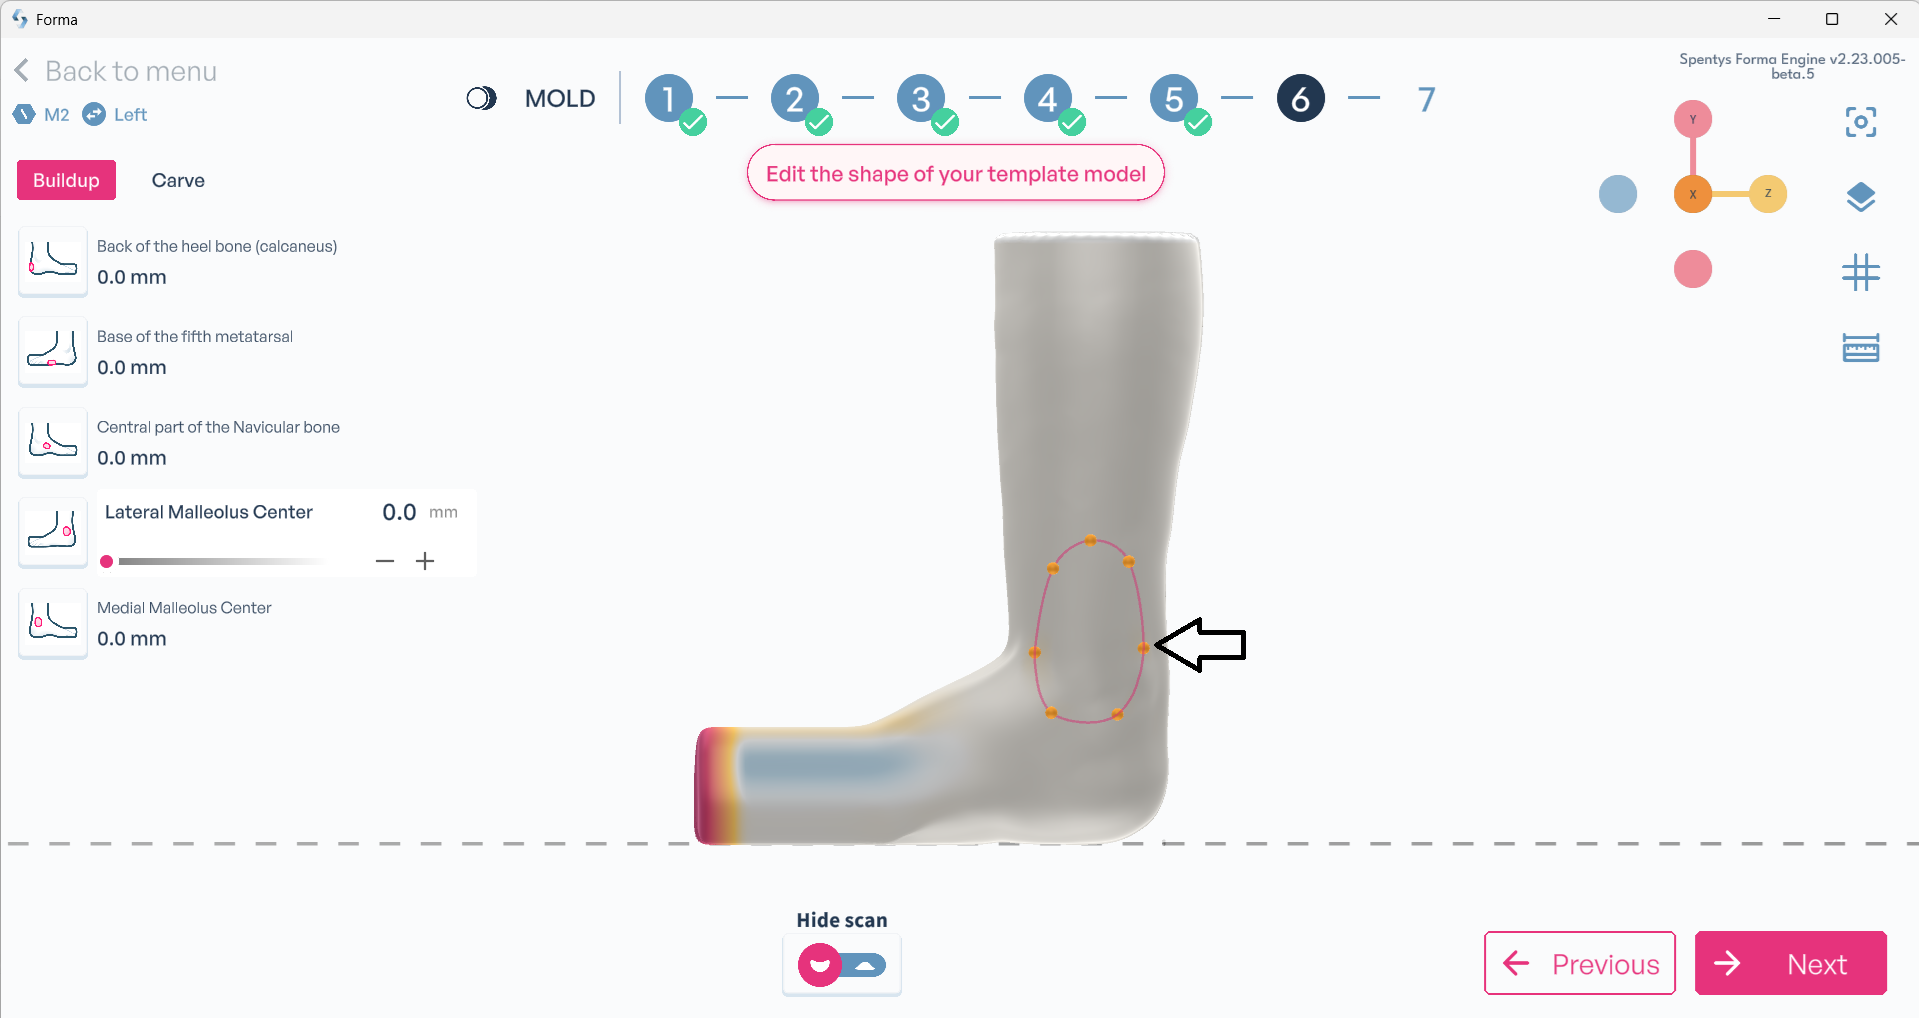1919x1018 pixels.
Task: Click the Previous button
Action: (1579, 963)
